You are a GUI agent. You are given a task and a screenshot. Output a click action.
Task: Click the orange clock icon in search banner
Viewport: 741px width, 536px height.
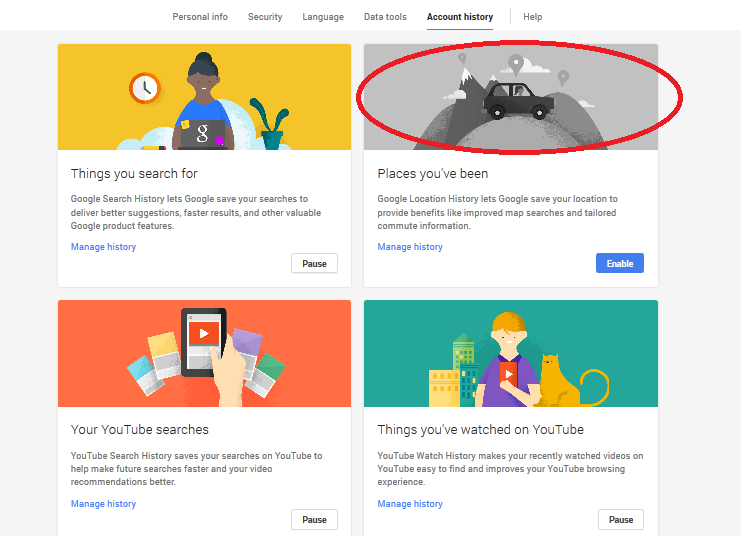coord(145,88)
